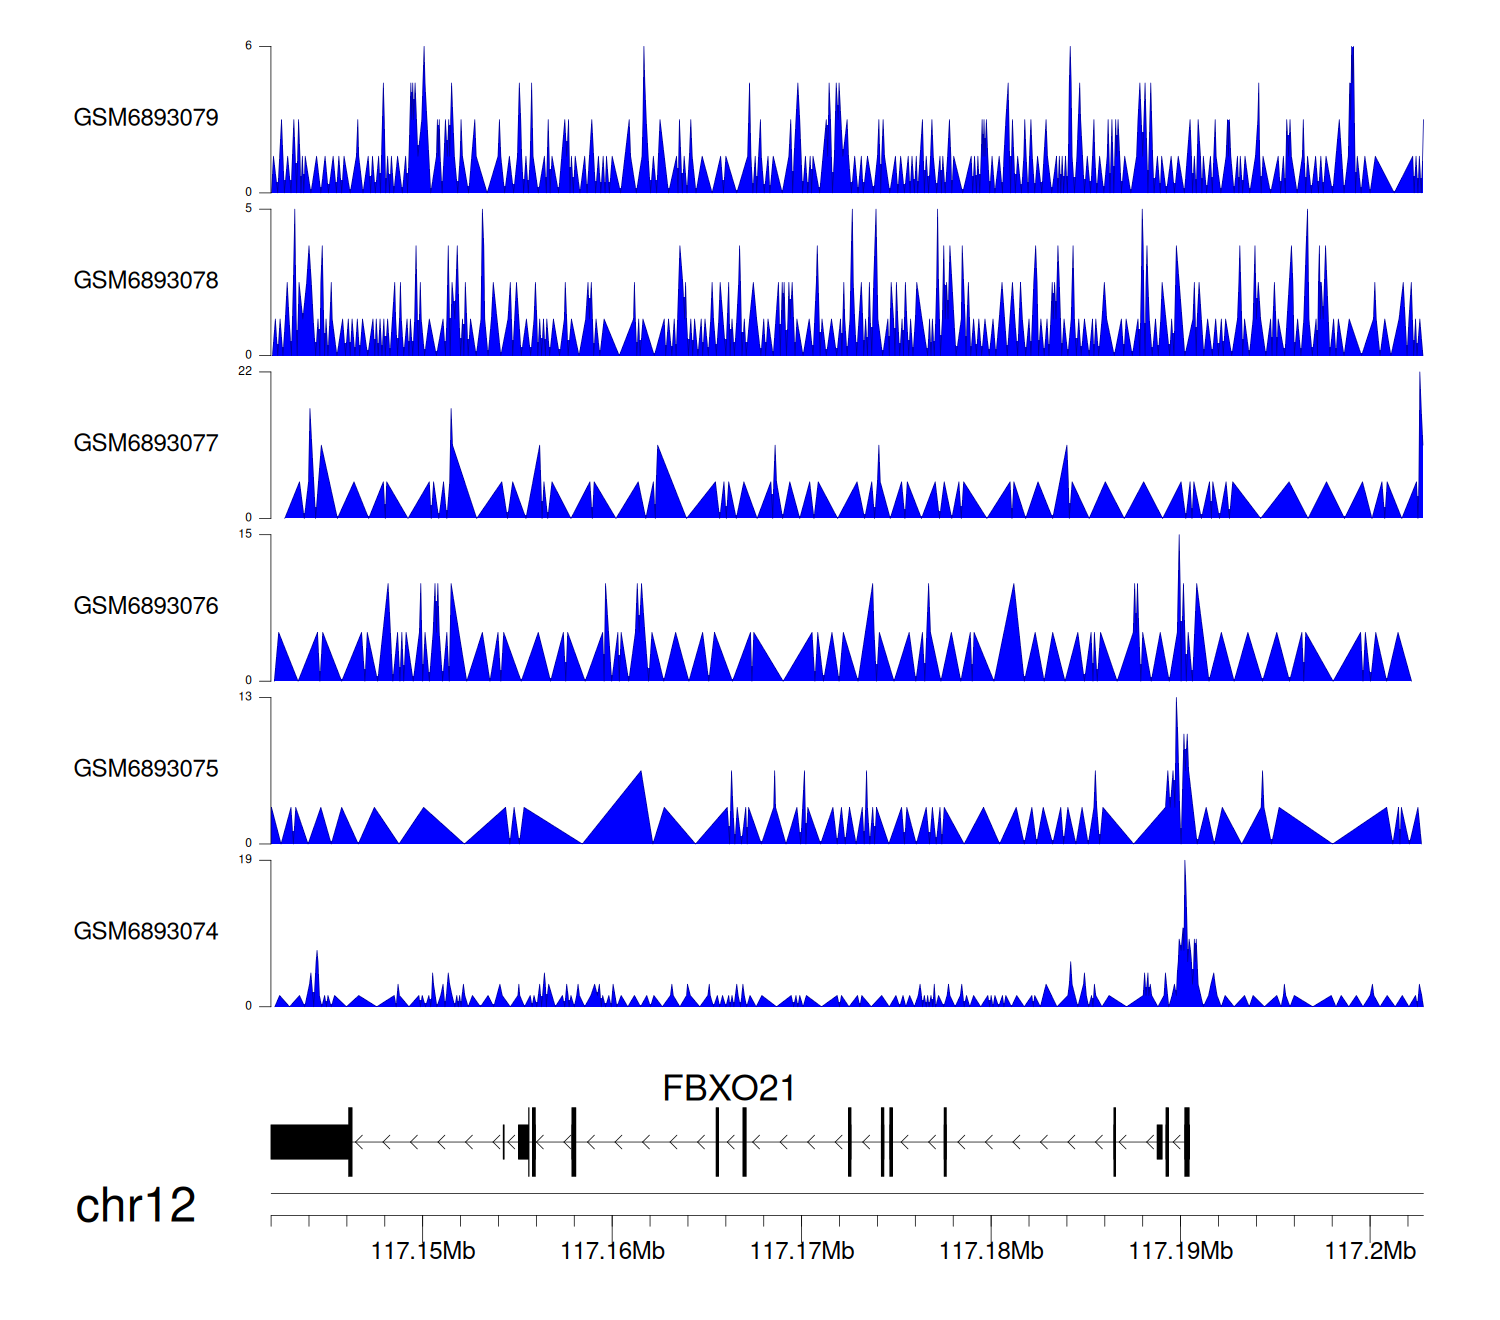Select the GSM6893076 track label
This screenshot has height=1320, width=1500.
[x=146, y=606]
